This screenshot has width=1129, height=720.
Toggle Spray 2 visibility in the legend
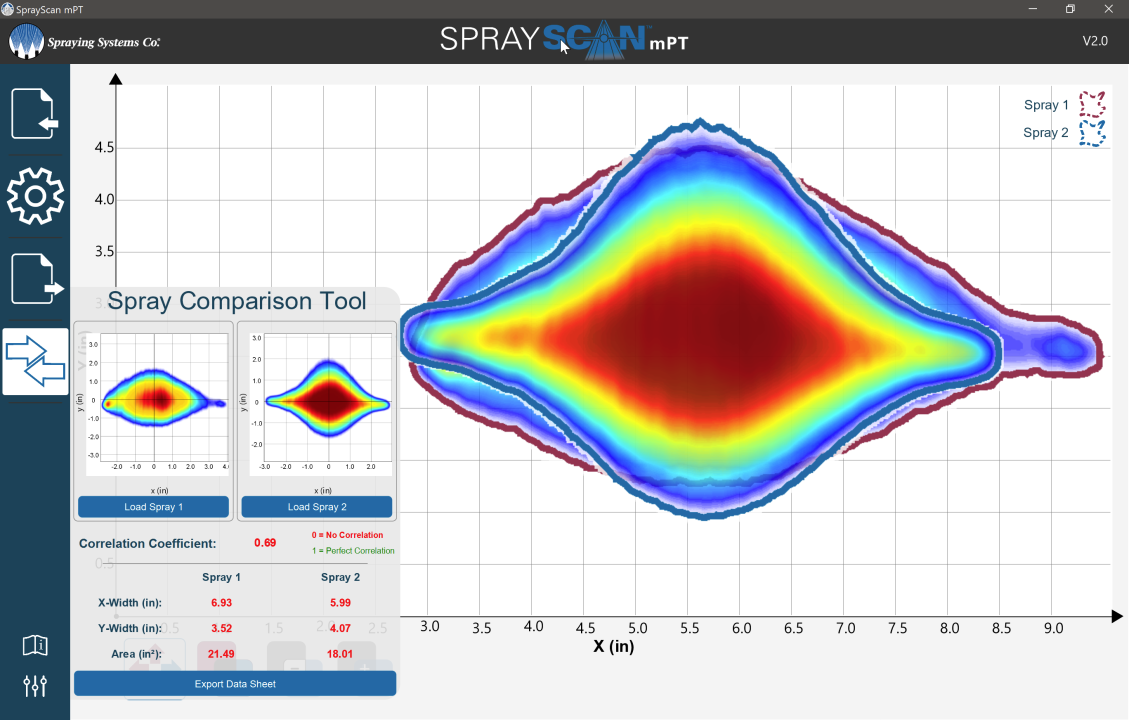(1046, 132)
